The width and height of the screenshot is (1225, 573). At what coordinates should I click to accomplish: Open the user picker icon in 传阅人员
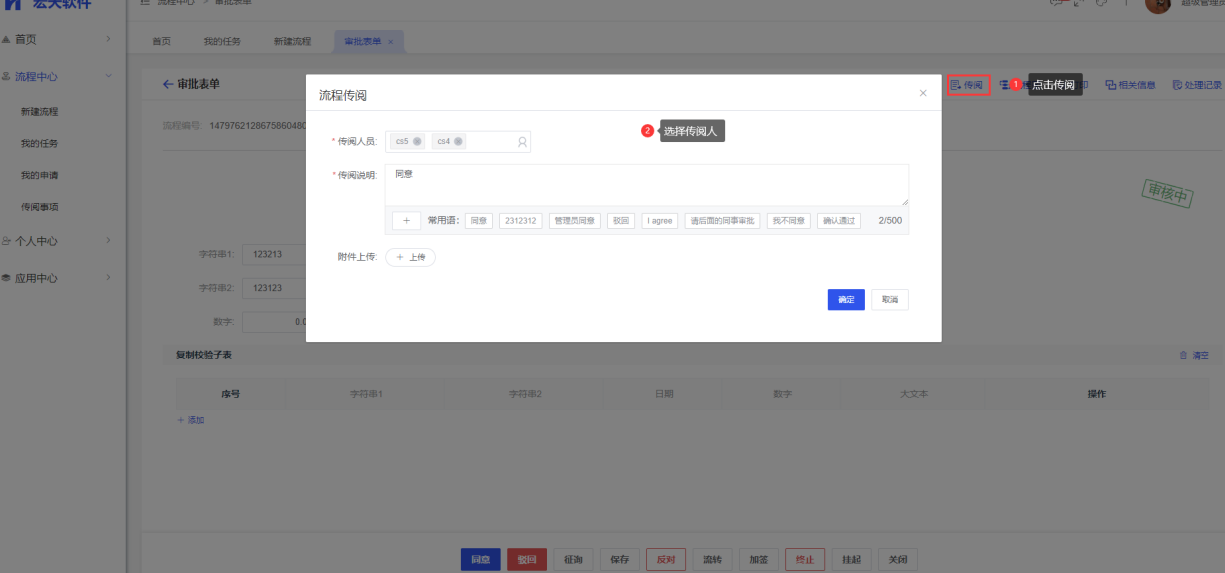[522, 142]
